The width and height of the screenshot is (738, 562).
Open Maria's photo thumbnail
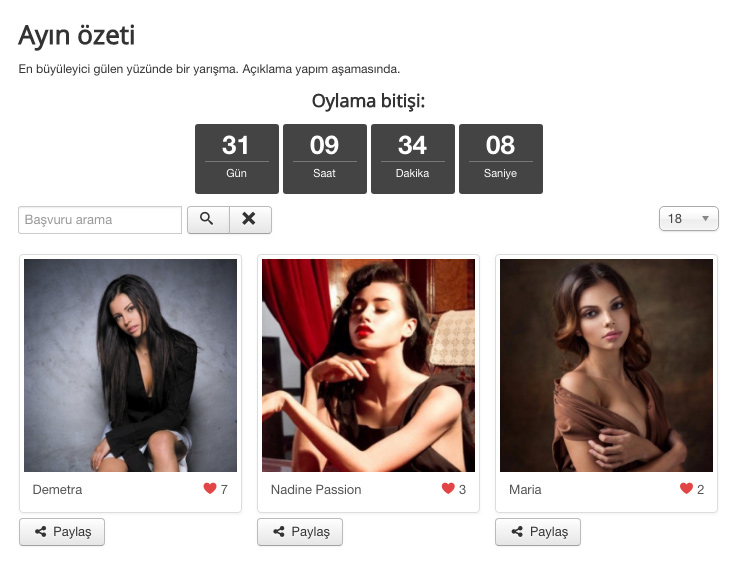[x=606, y=365]
